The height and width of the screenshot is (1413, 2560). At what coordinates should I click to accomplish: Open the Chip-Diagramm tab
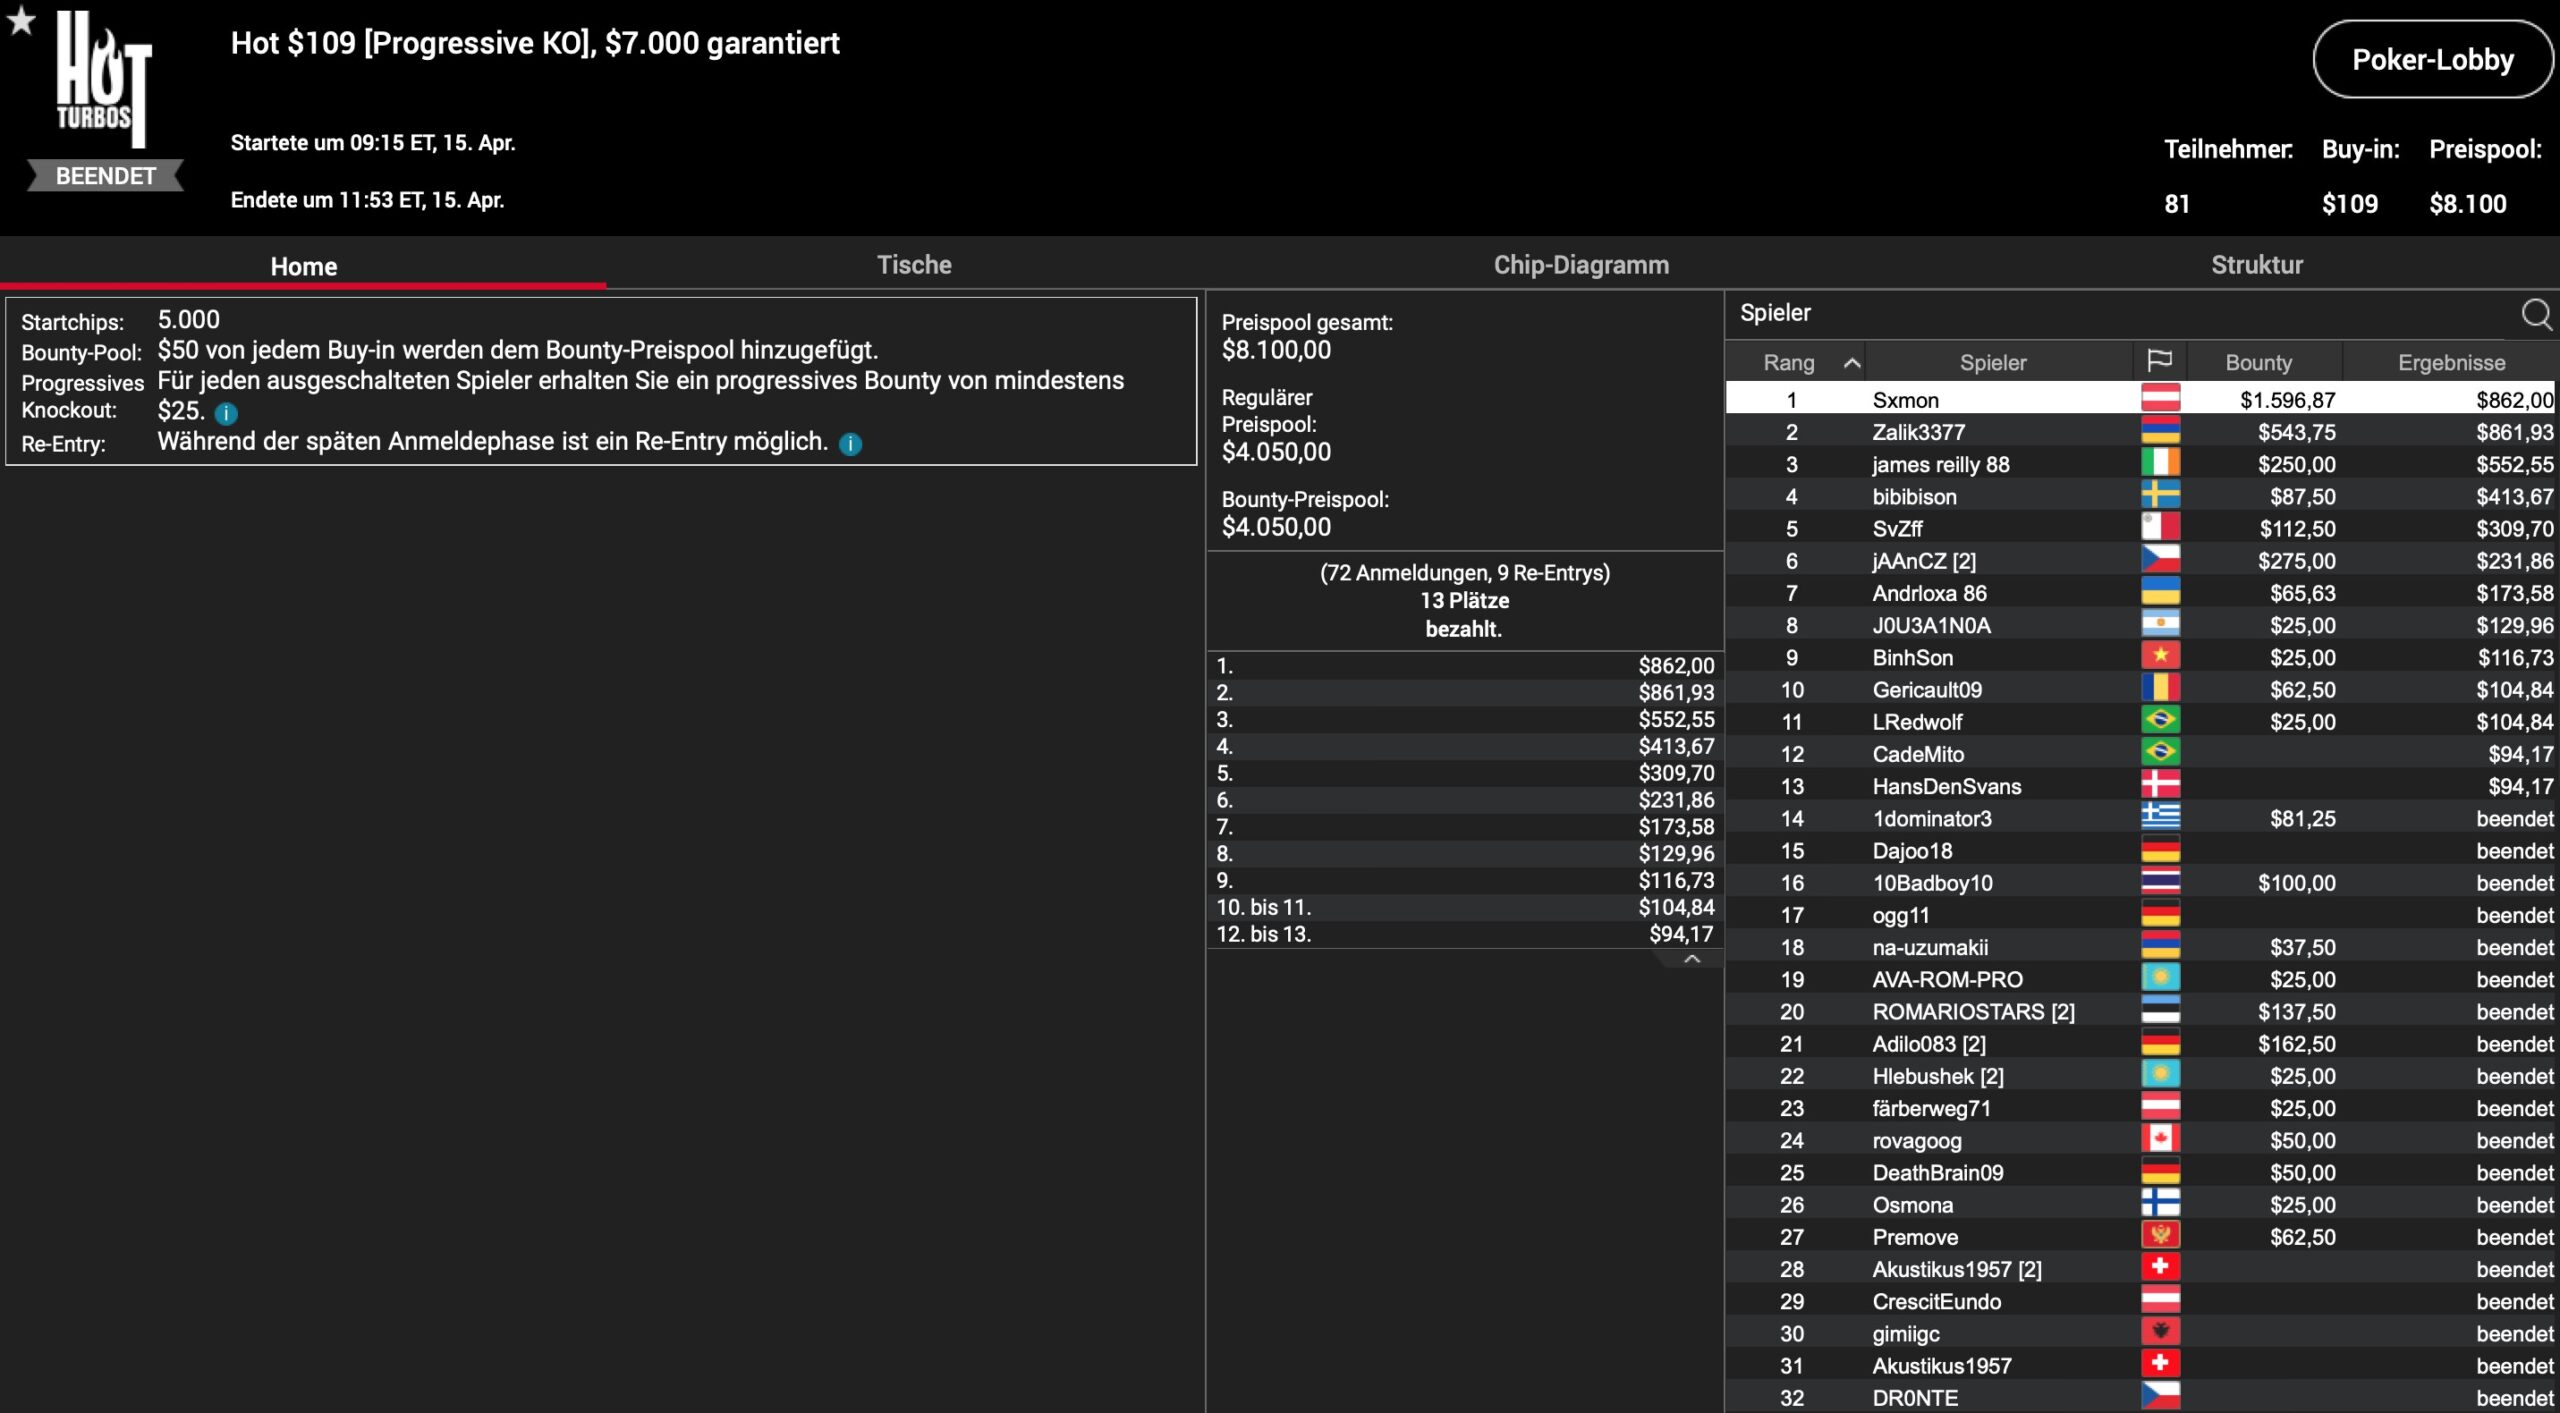tap(1580, 265)
